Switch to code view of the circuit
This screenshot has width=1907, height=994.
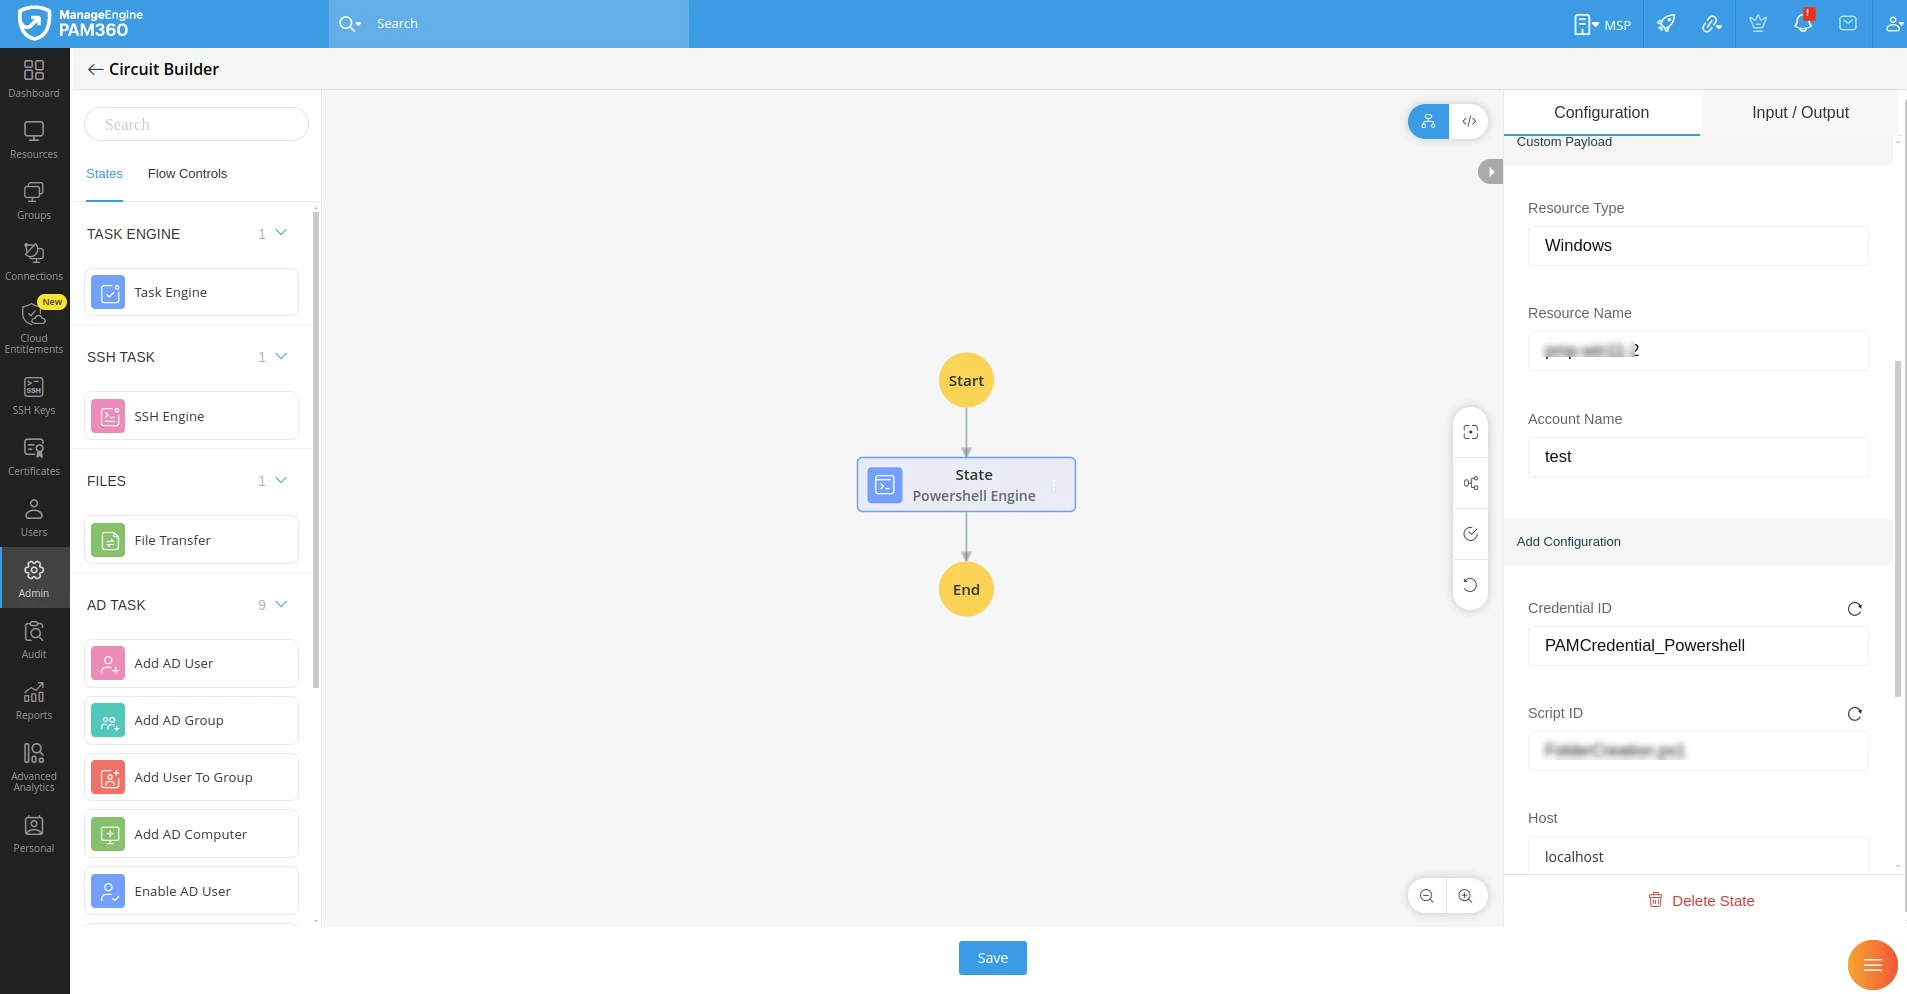(x=1468, y=121)
